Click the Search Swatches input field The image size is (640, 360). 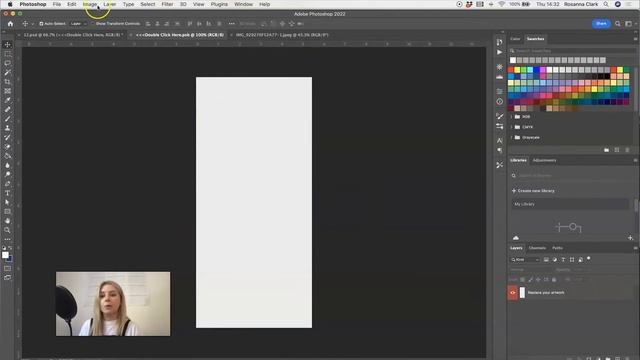coord(571,51)
